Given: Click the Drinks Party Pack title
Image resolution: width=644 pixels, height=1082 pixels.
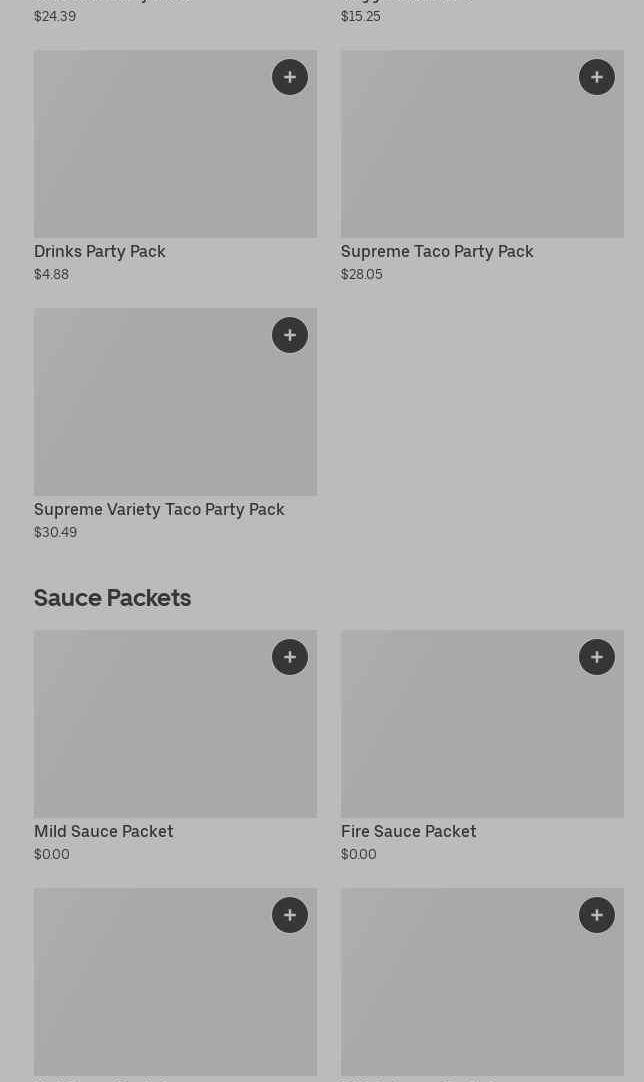Looking at the screenshot, I should [x=100, y=252].
